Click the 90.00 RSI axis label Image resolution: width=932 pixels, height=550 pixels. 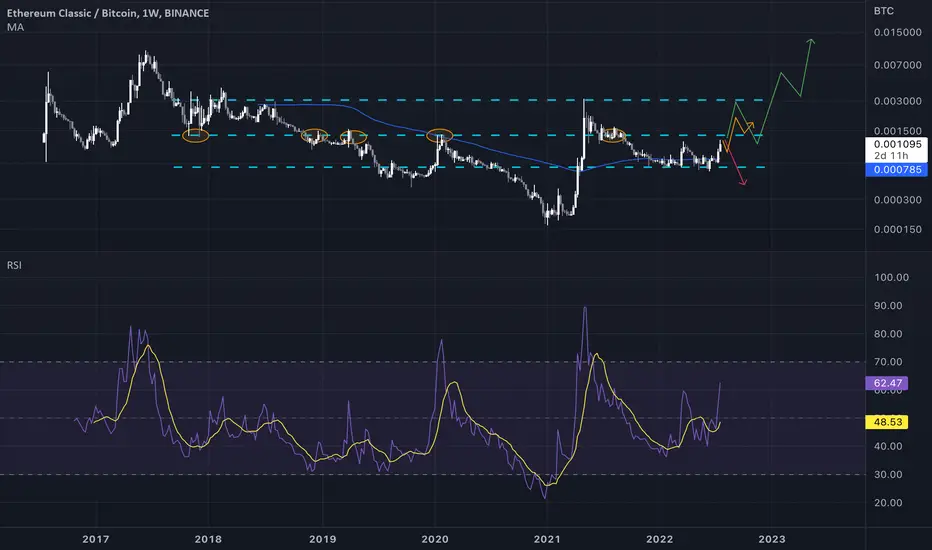888,306
